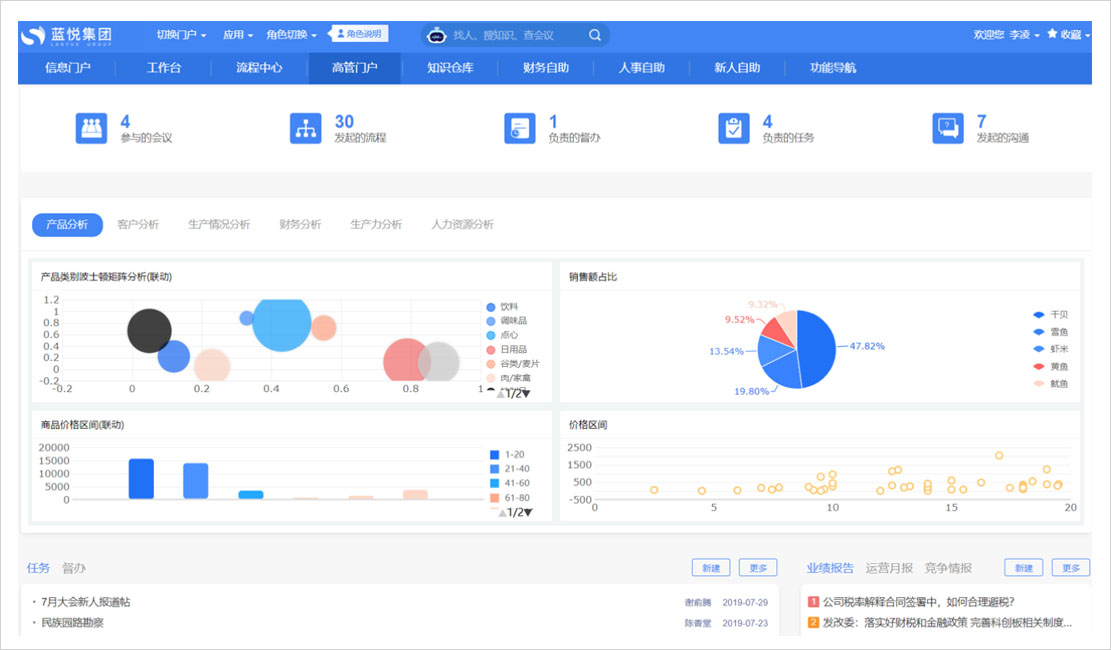Open the 7月大会新人报道帖 task link
This screenshot has height=650, width=1111.
[x=86, y=602]
